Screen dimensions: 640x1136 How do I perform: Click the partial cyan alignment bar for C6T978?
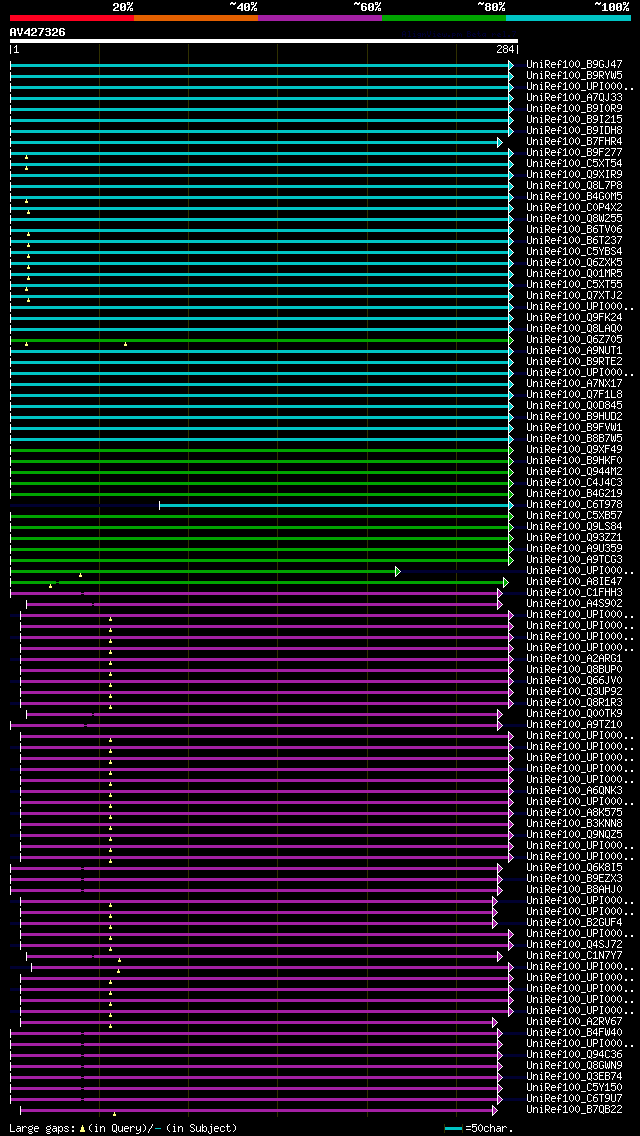(x=336, y=505)
